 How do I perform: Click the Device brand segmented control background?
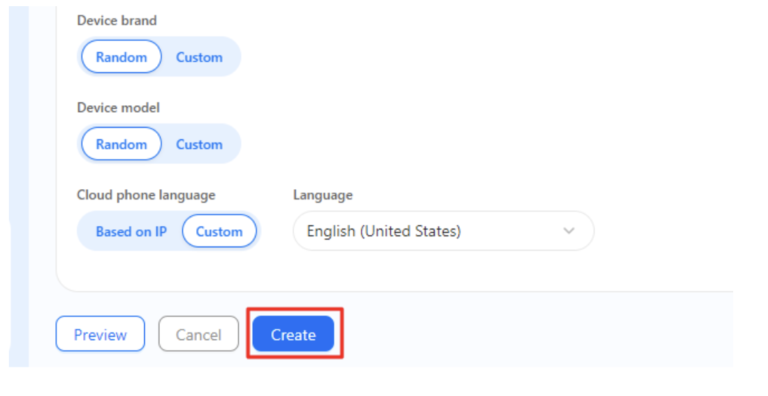tap(159, 57)
